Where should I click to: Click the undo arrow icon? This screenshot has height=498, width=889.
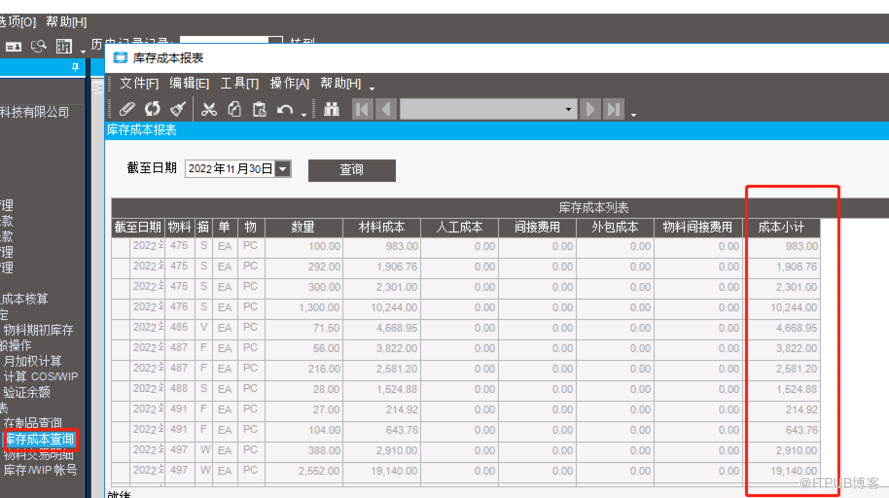[285, 109]
